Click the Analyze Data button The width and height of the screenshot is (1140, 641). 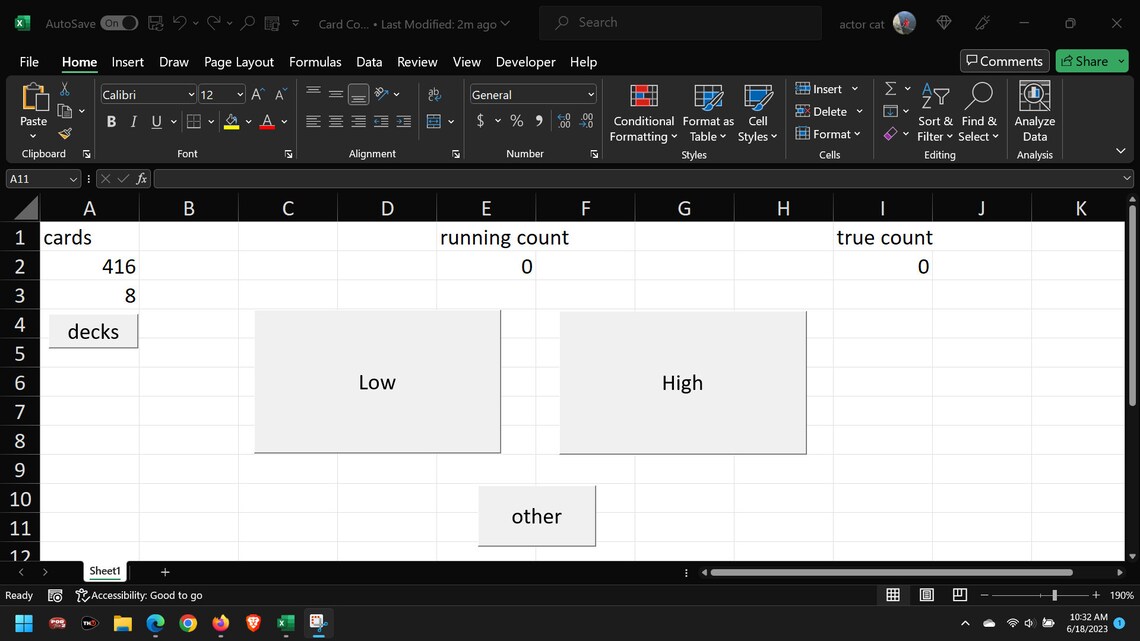pos(1034,112)
